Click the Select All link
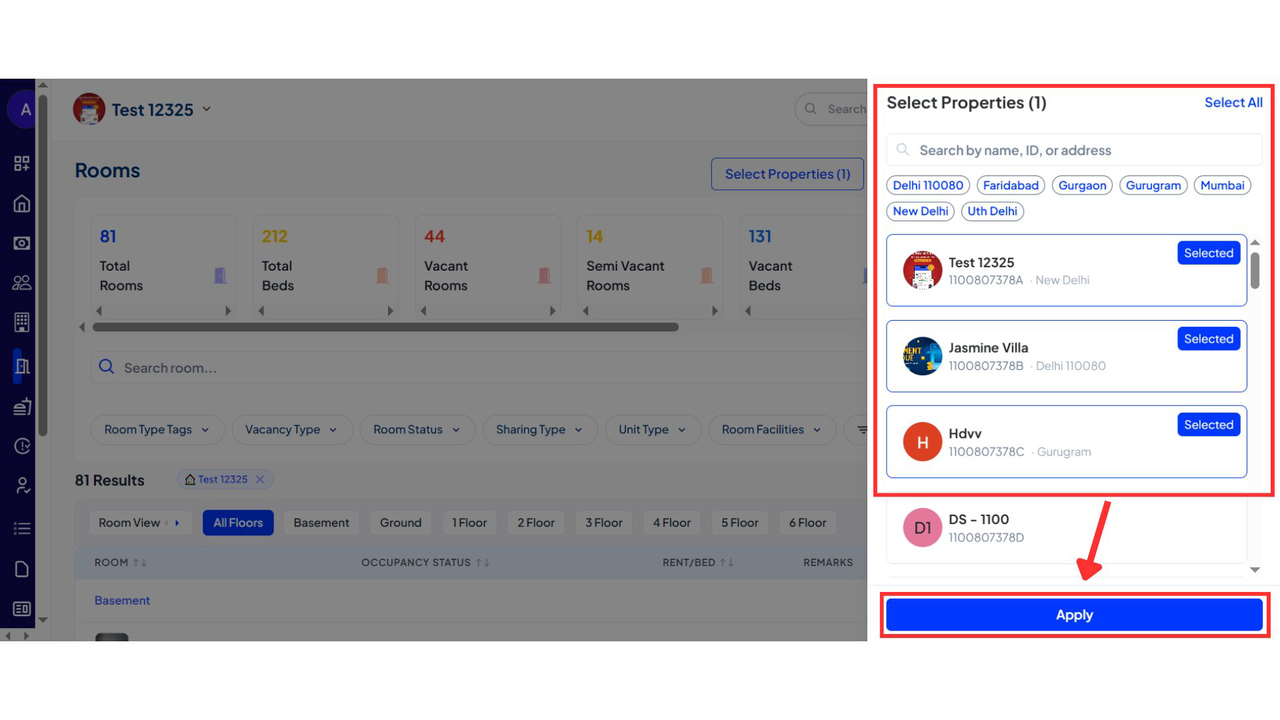The width and height of the screenshot is (1280, 720). [x=1232, y=102]
